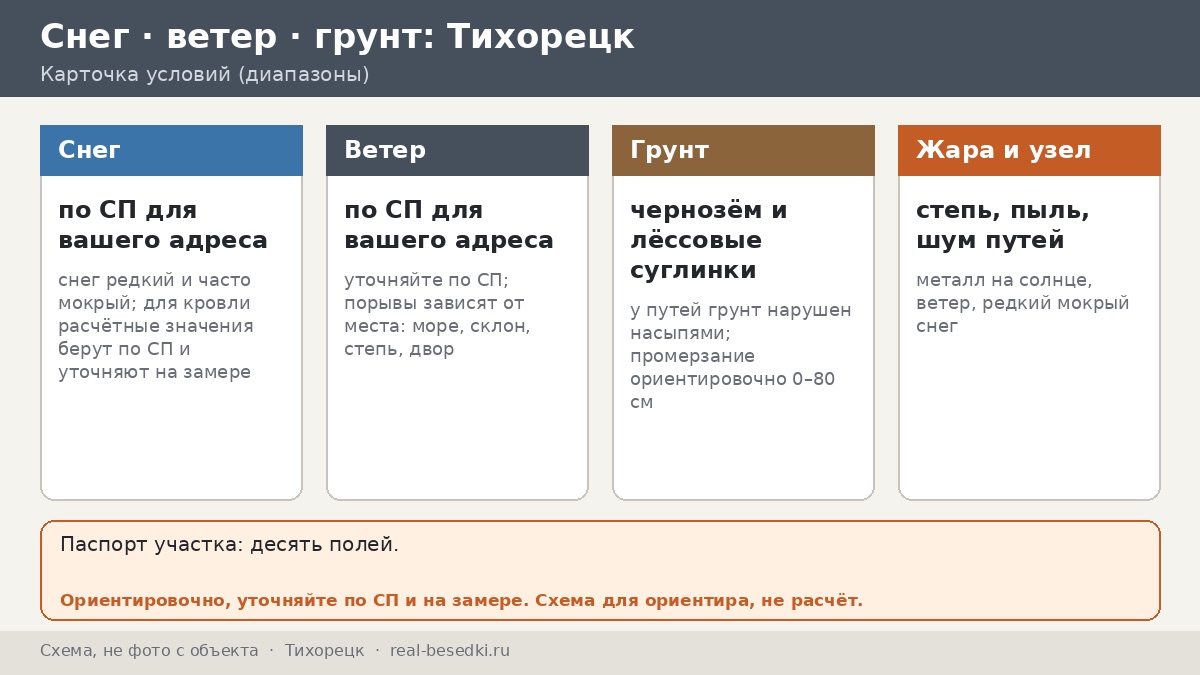
Task: Click the brown 'Грунт' card header
Action: pyautogui.click(x=743, y=150)
